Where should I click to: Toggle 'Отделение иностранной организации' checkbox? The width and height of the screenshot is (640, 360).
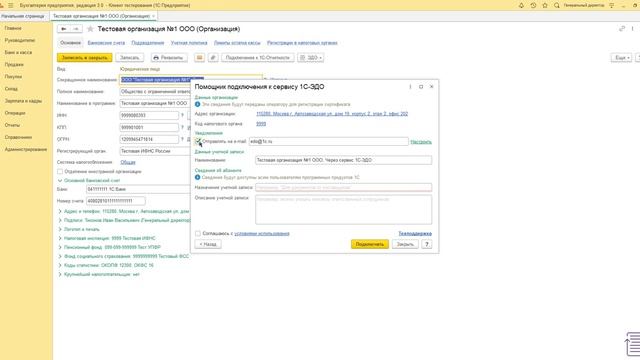tap(60, 171)
